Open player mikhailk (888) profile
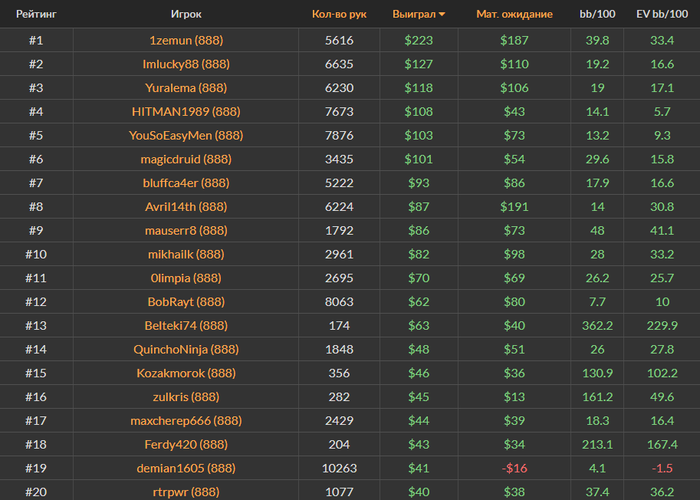The width and height of the screenshot is (700, 500). tap(186, 254)
